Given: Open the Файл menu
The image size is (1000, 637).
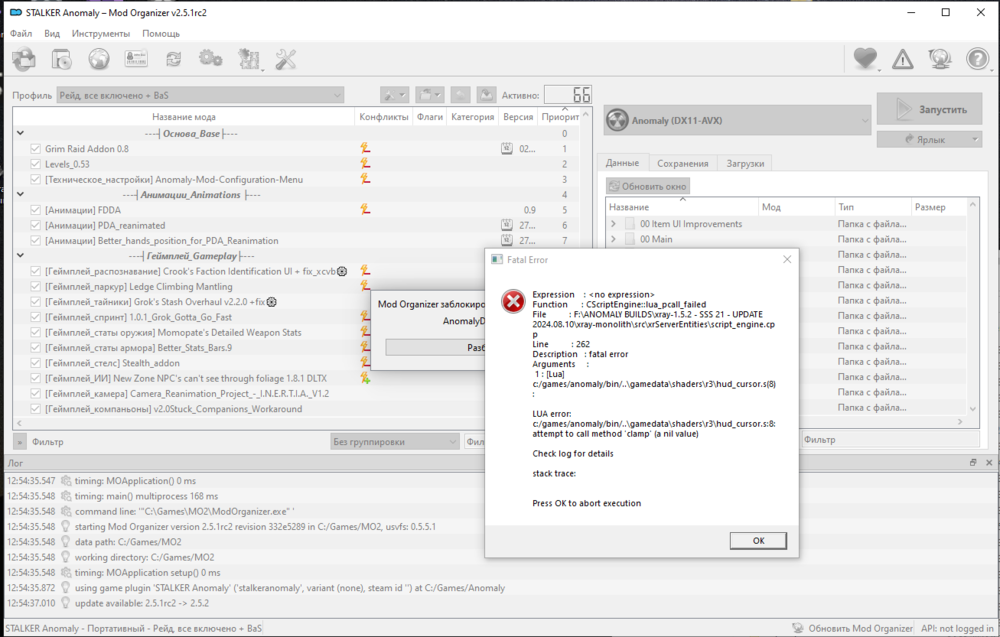Looking at the screenshot, I should (21, 33).
